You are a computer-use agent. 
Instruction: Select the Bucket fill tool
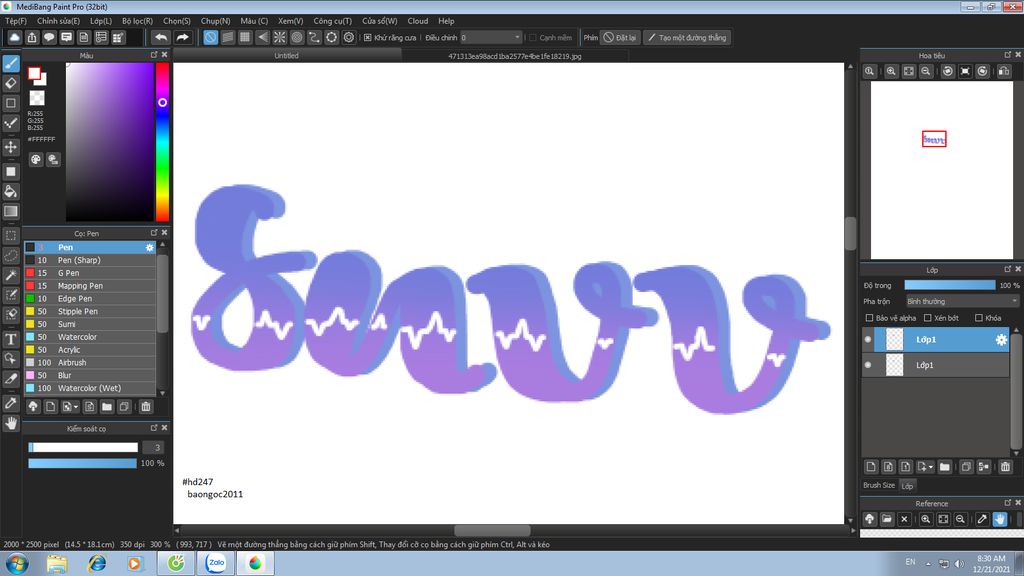pos(11,191)
